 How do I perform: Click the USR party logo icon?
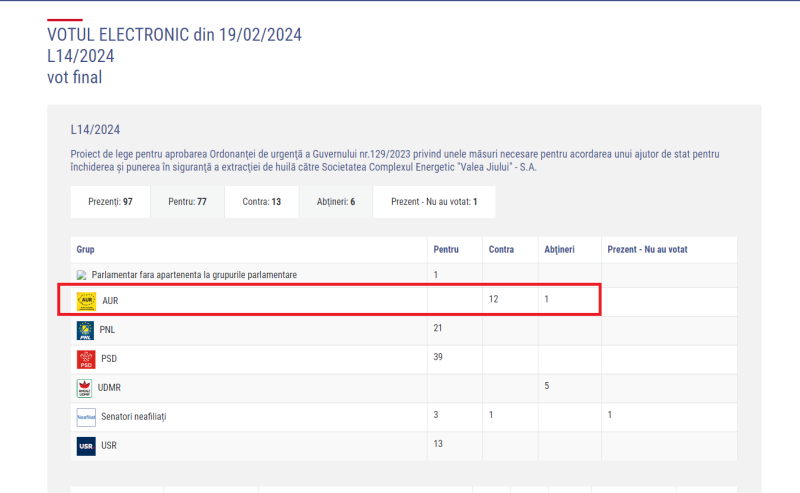(86, 446)
